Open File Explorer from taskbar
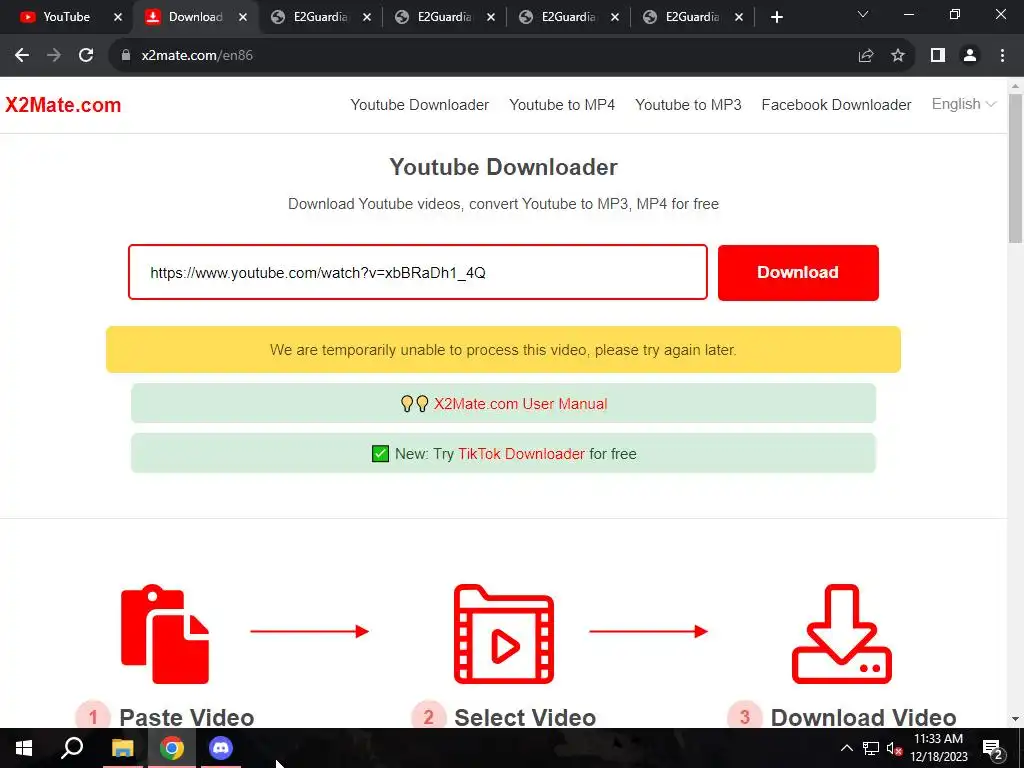 [122, 748]
